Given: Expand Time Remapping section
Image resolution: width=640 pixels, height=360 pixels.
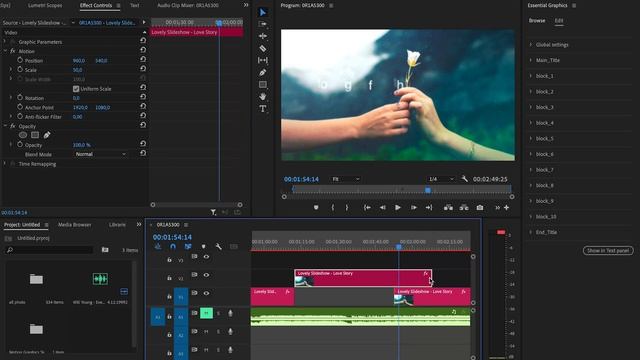Looking at the screenshot, I should 5,164.
